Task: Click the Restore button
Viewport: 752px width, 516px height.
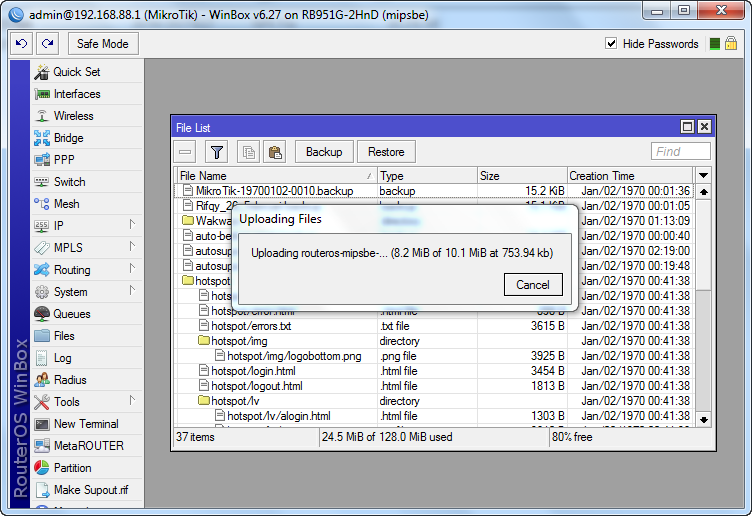Action: pyautogui.click(x=386, y=152)
